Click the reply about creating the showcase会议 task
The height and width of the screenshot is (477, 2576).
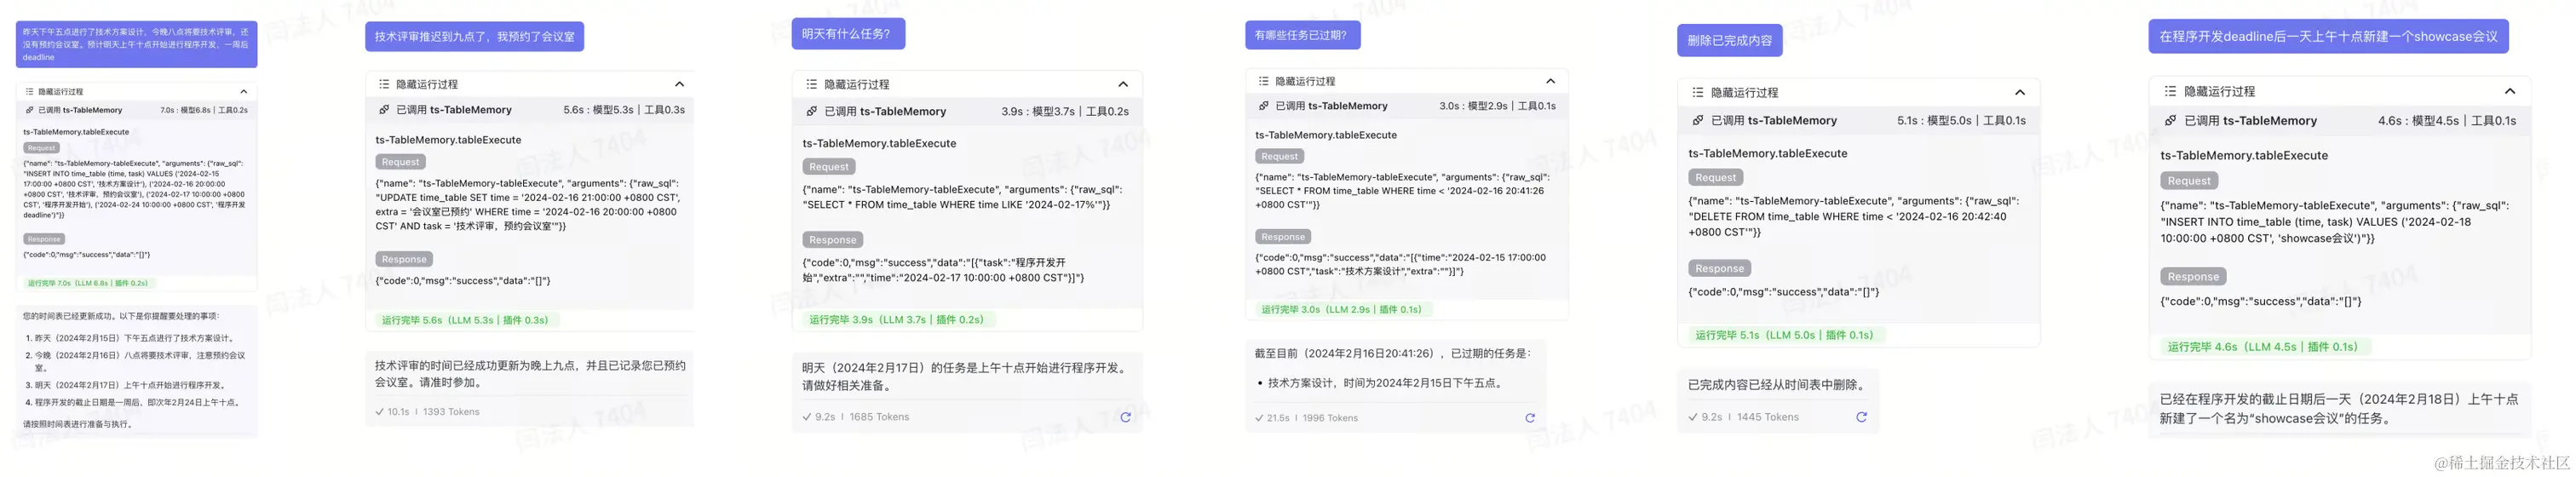[2338, 408]
